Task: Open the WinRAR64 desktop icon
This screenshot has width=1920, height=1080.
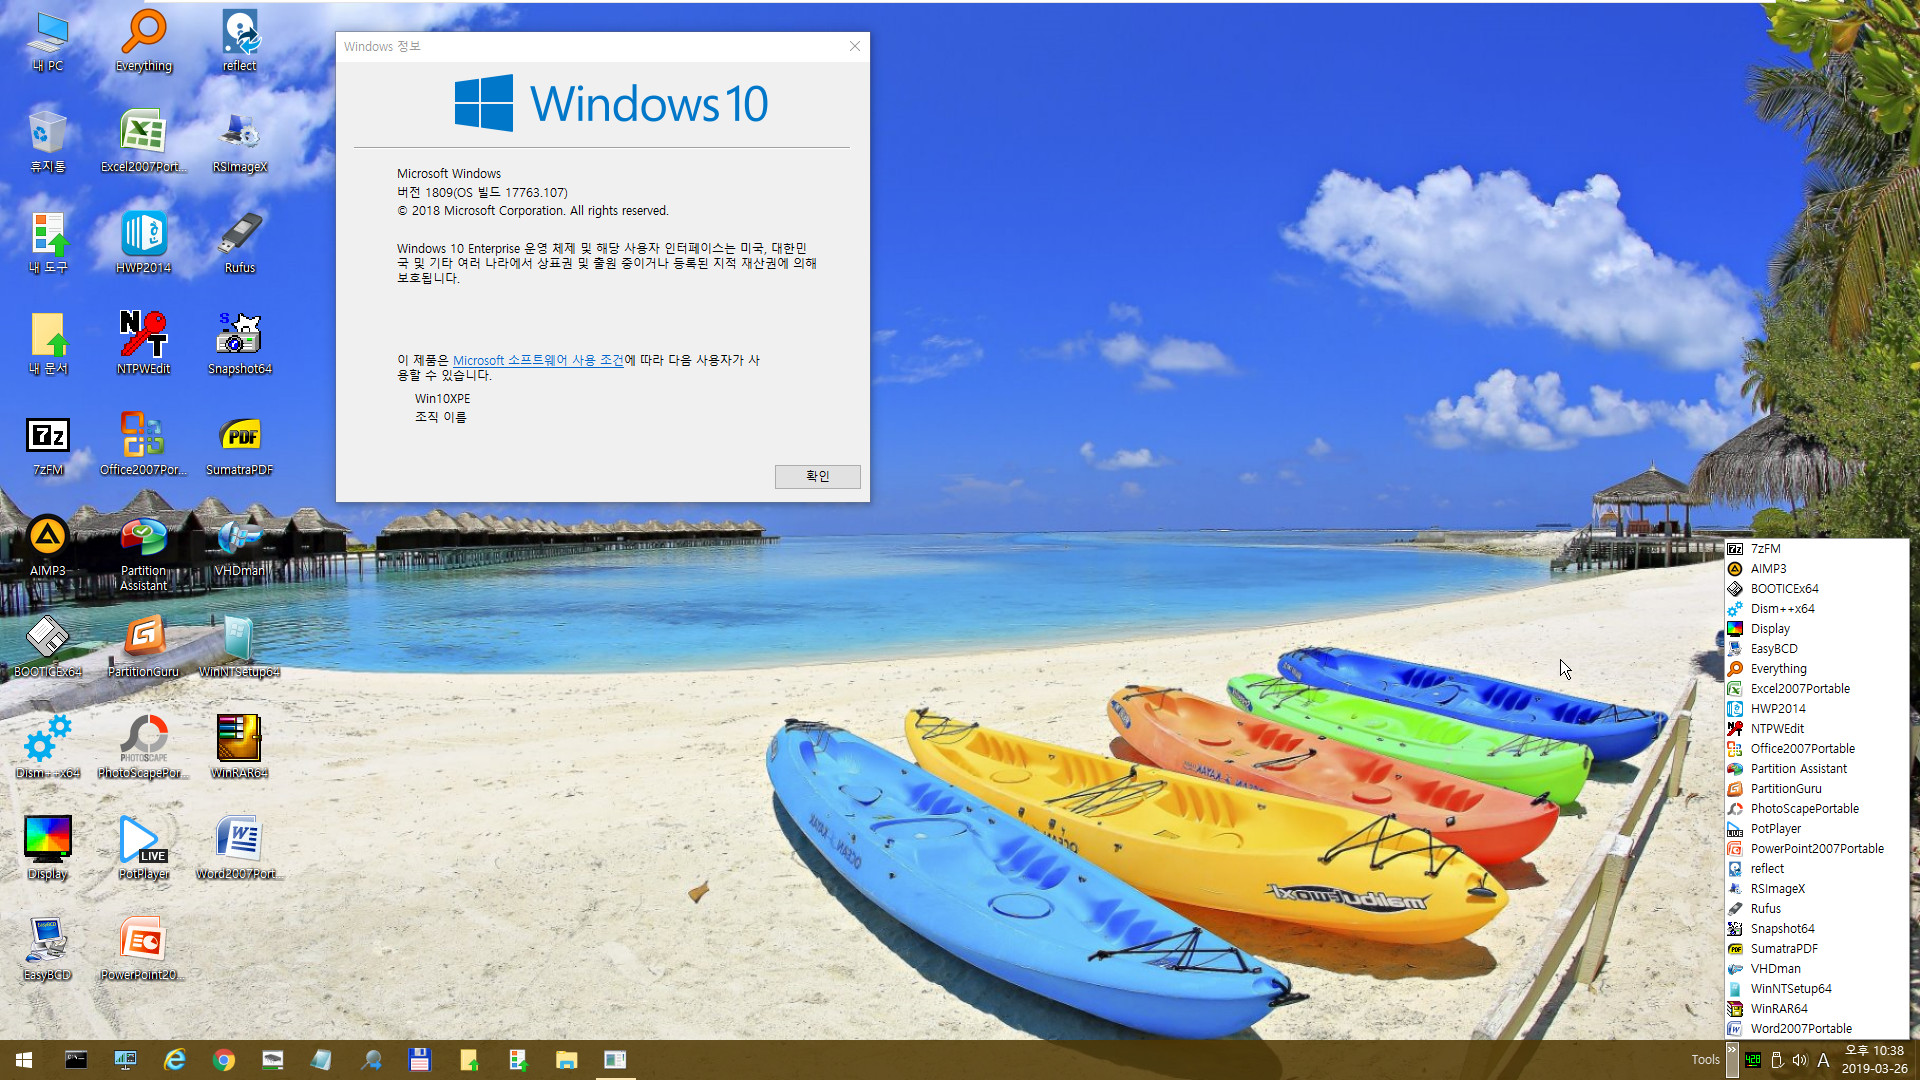Action: [239, 748]
